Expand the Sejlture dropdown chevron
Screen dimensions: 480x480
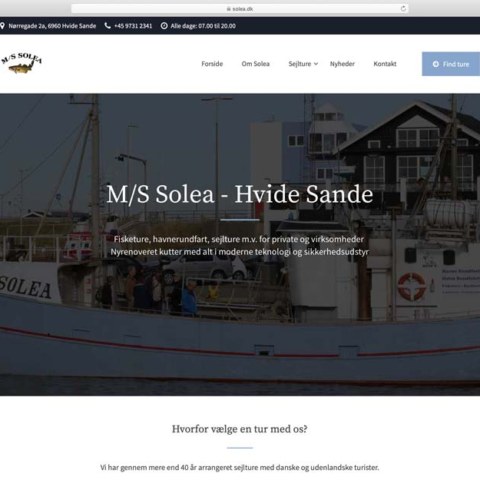point(316,64)
